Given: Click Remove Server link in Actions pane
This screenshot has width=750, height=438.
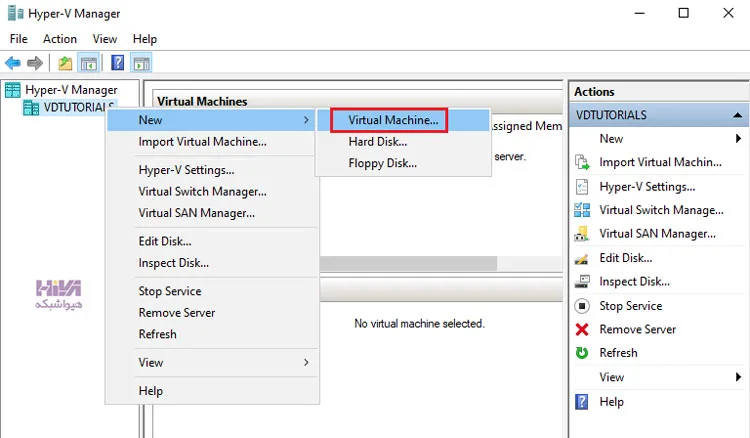Looking at the screenshot, I should 638,329.
